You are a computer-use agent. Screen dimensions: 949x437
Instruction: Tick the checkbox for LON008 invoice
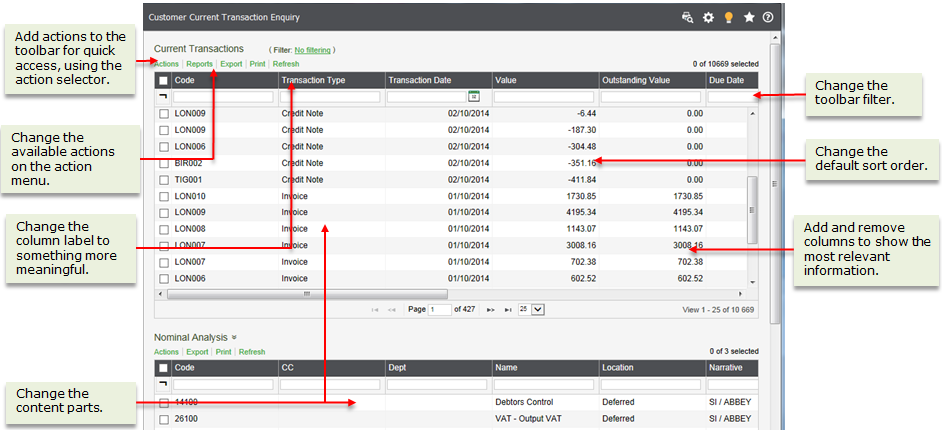coord(163,229)
